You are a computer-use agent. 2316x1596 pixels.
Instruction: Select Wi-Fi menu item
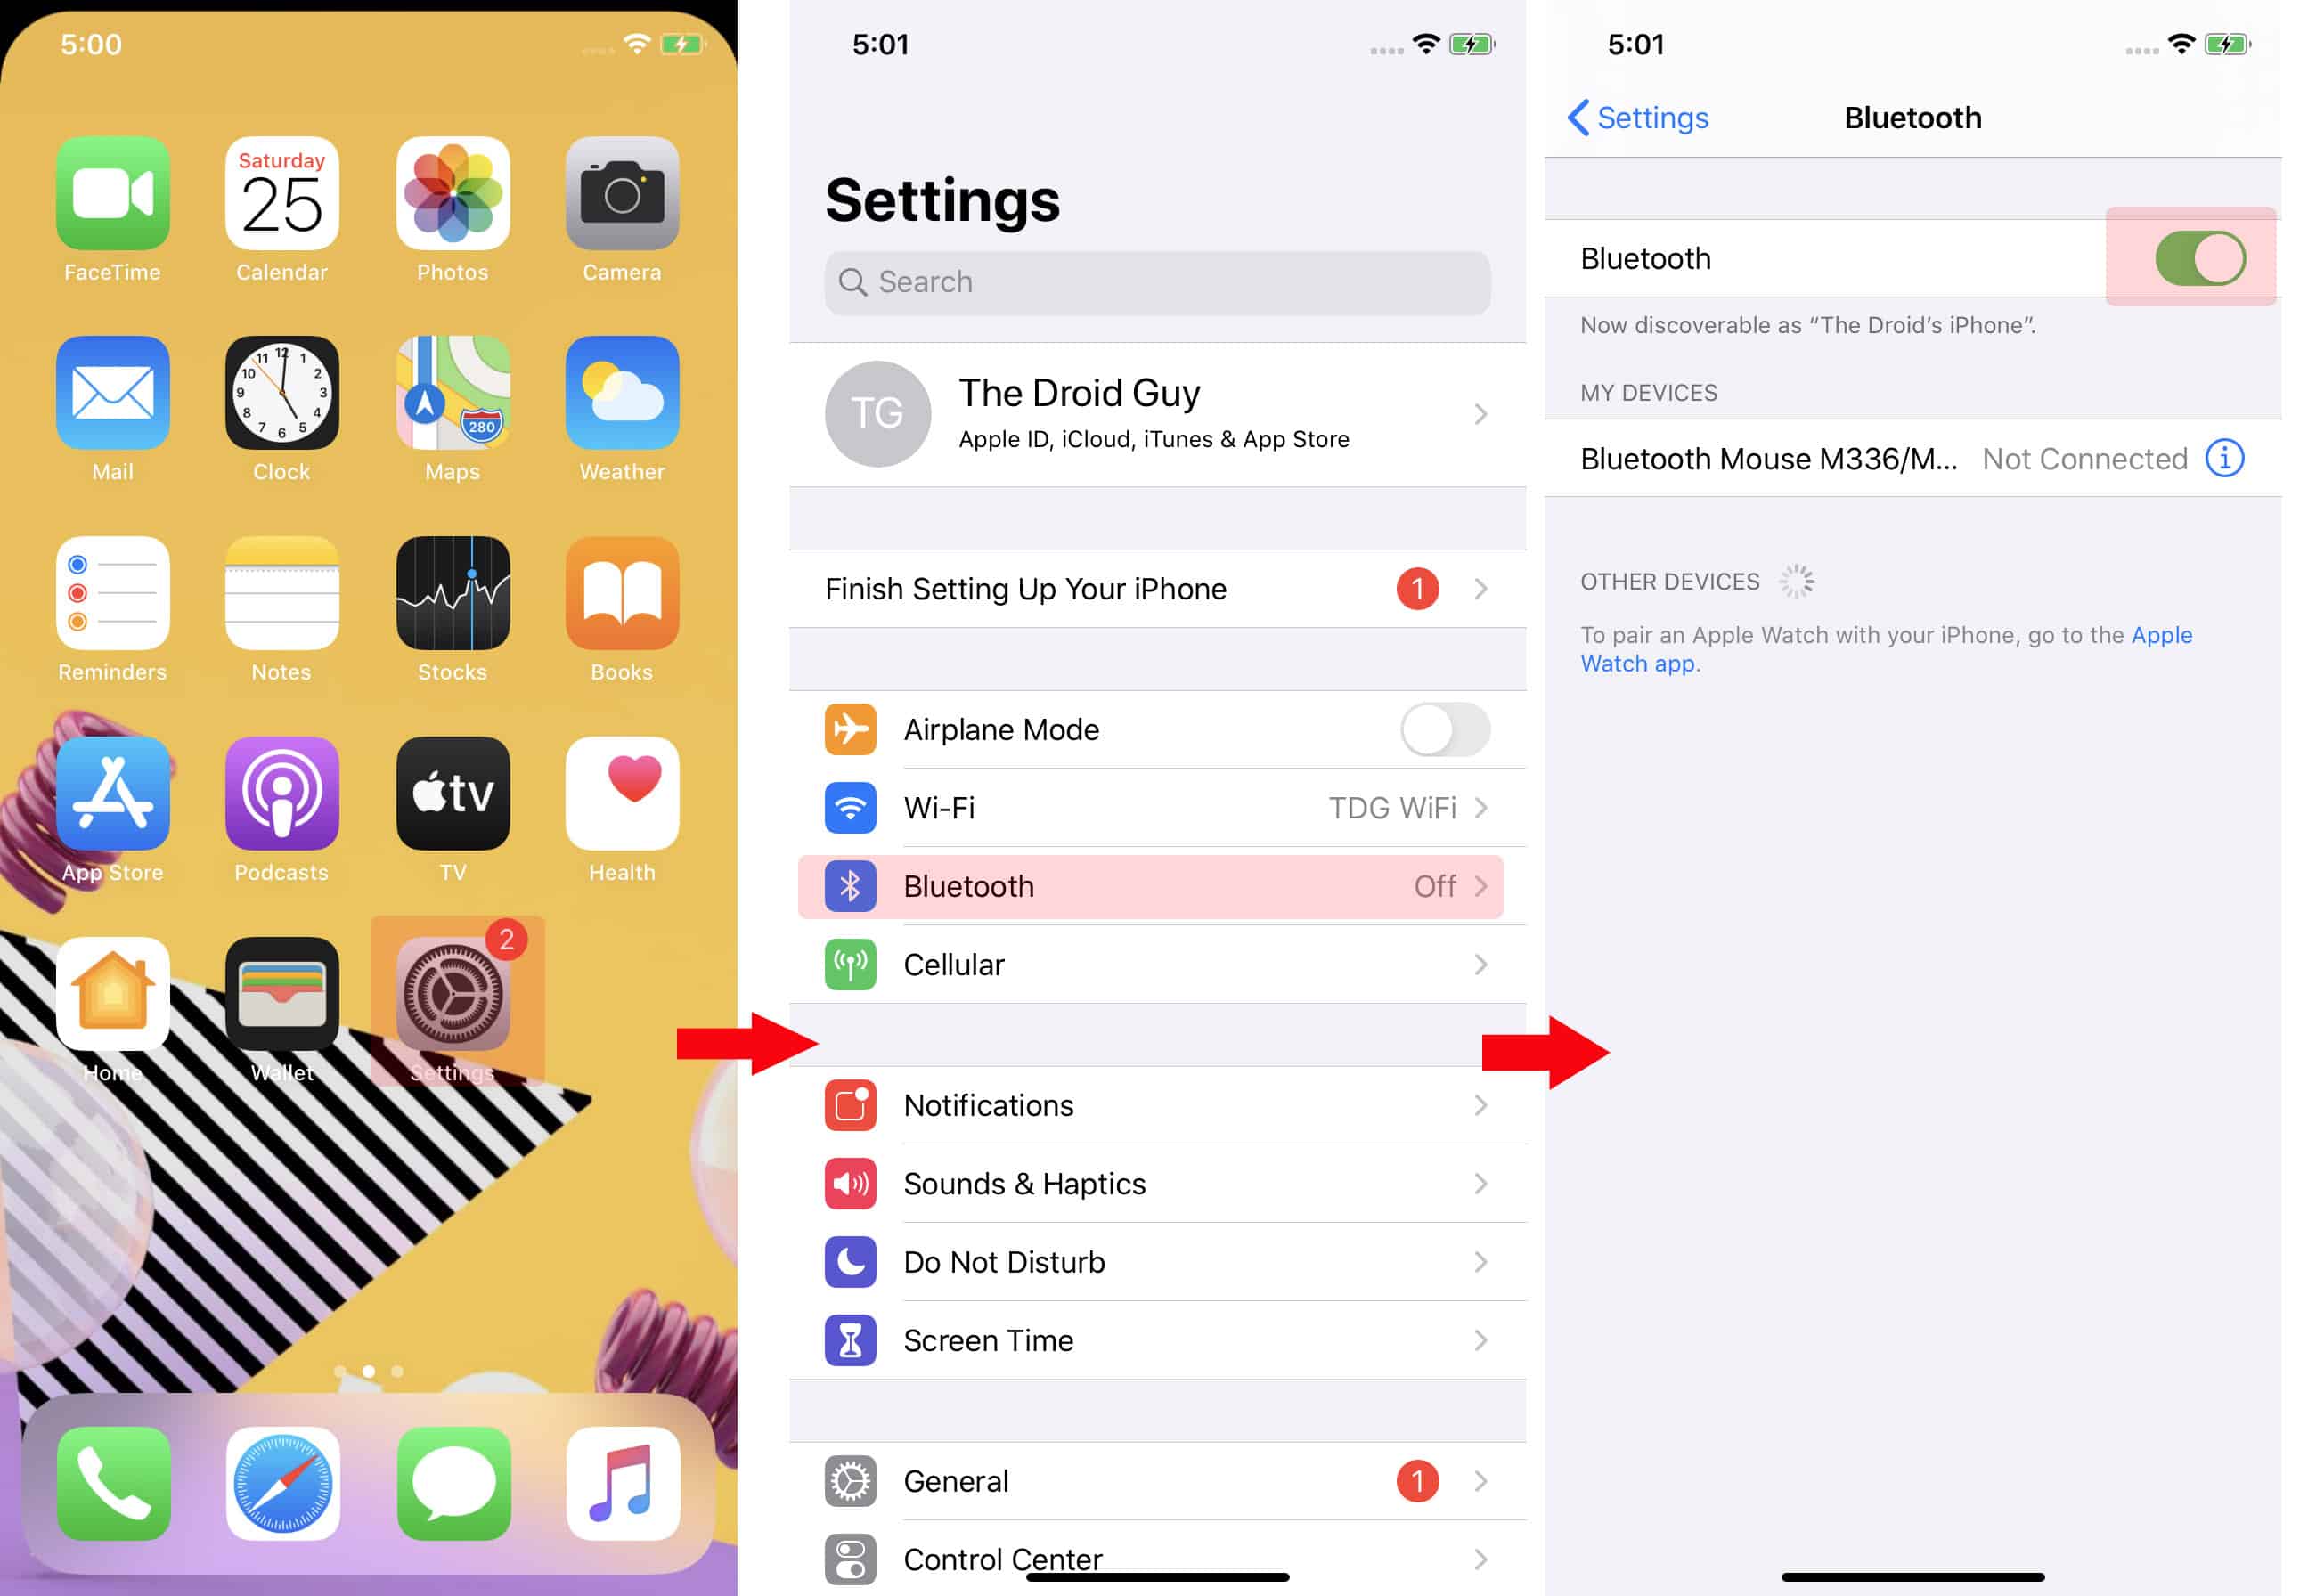point(1162,808)
